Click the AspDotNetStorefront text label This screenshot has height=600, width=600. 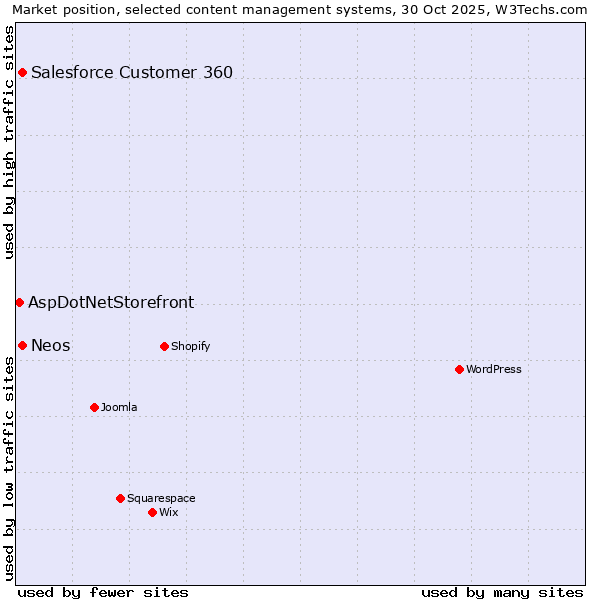pyautogui.click(x=111, y=302)
